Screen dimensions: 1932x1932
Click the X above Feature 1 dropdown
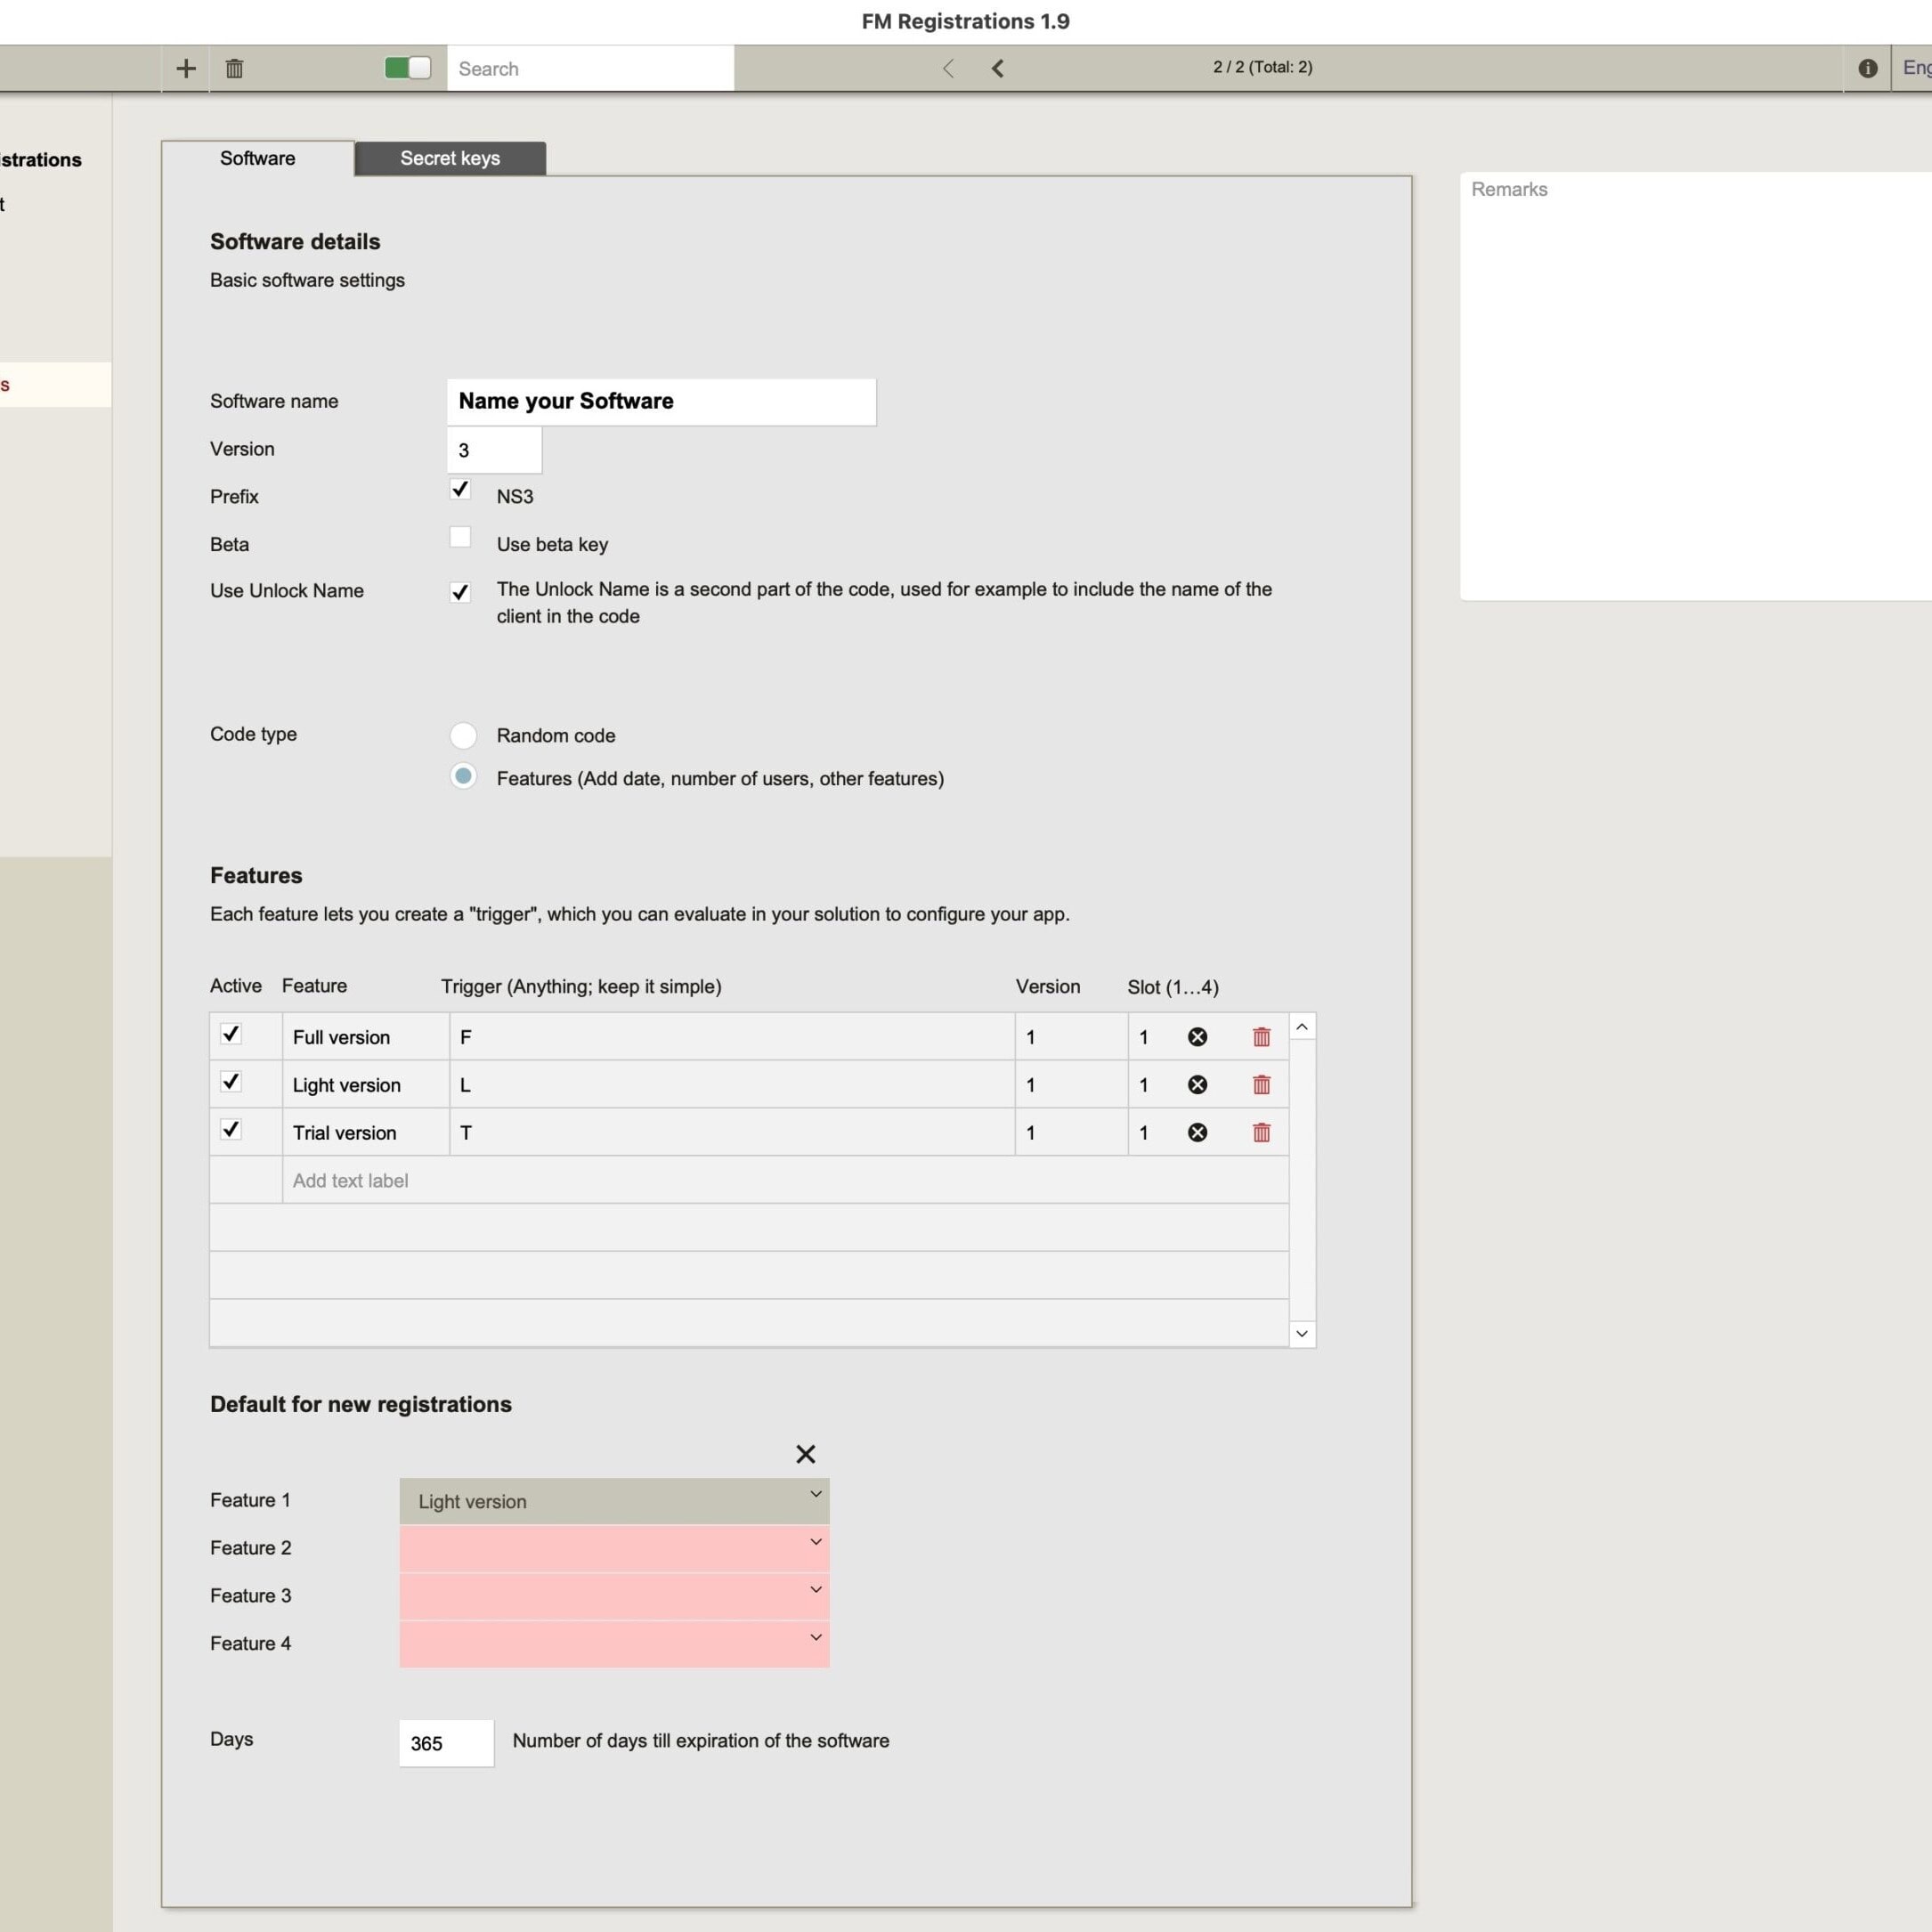(x=805, y=1454)
